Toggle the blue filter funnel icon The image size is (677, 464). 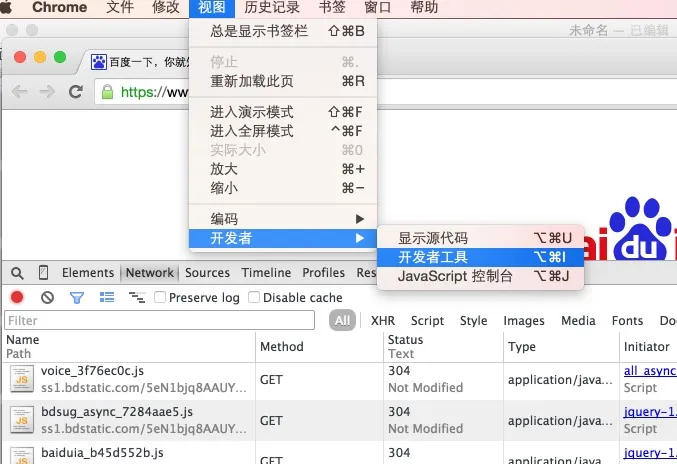point(77,297)
